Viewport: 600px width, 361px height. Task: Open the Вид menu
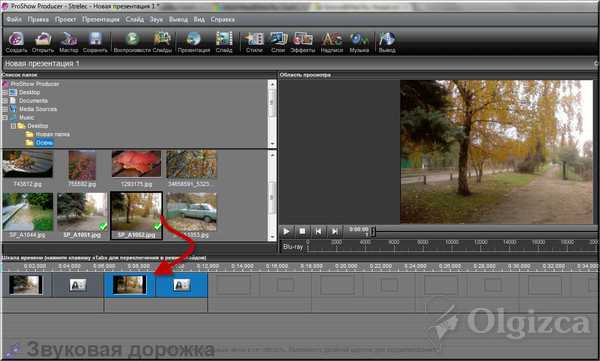point(199,20)
